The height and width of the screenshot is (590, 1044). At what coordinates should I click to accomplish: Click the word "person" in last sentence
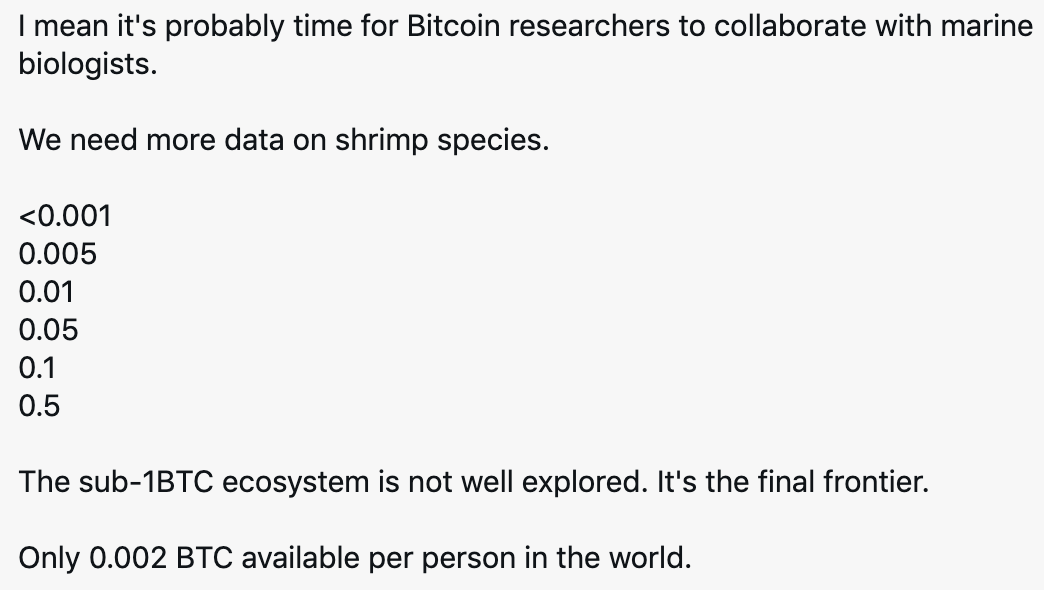click(468, 558)
